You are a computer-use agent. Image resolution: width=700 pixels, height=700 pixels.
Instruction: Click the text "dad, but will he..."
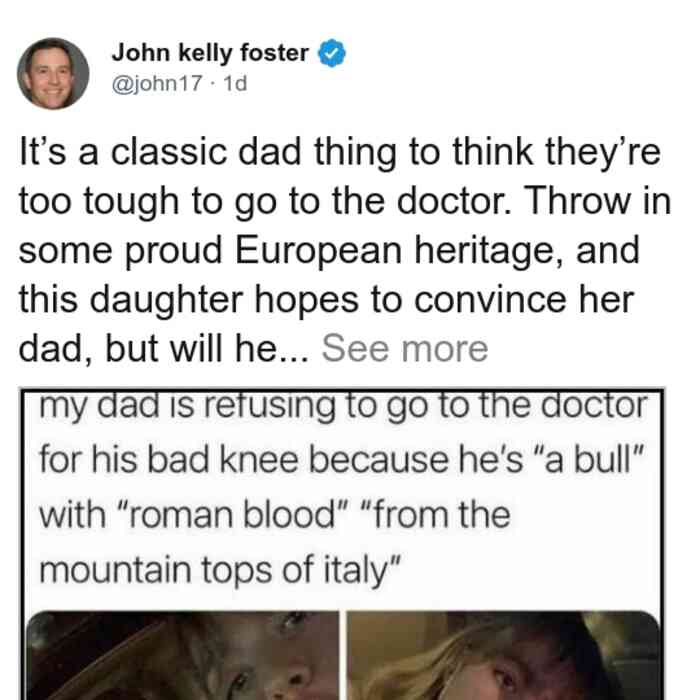tap(163, 349)
